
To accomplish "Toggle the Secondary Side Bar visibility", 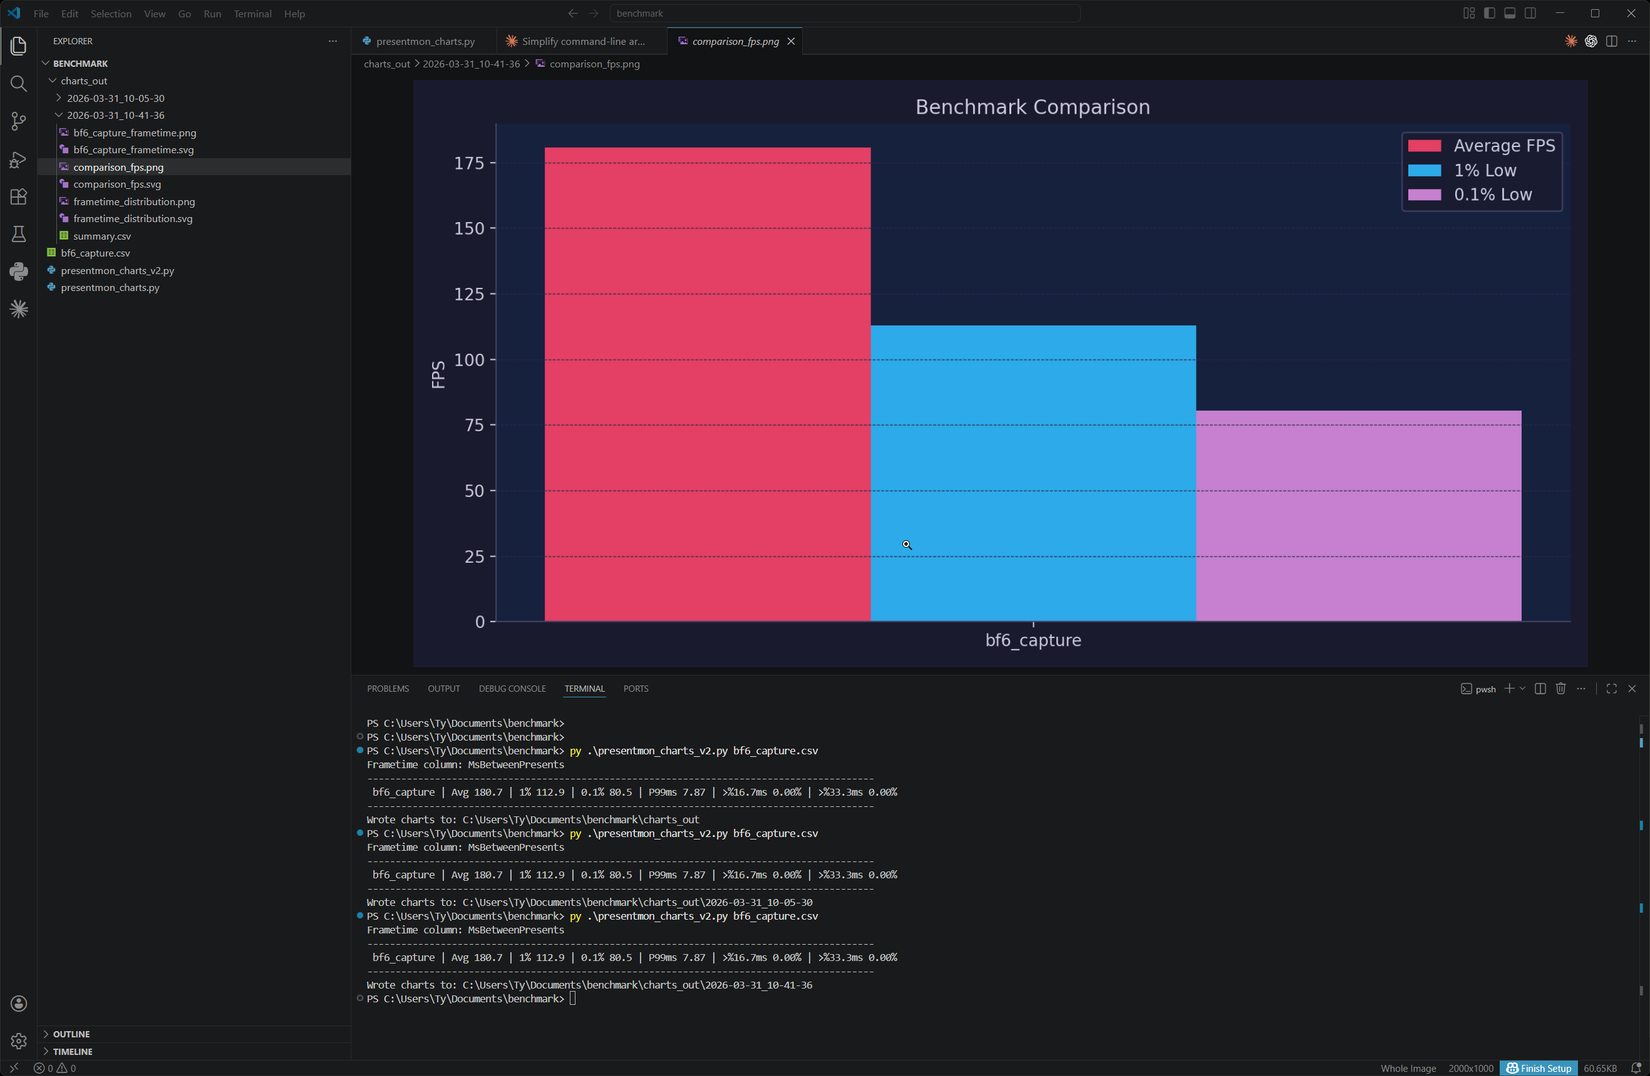I will (1530, 13).
